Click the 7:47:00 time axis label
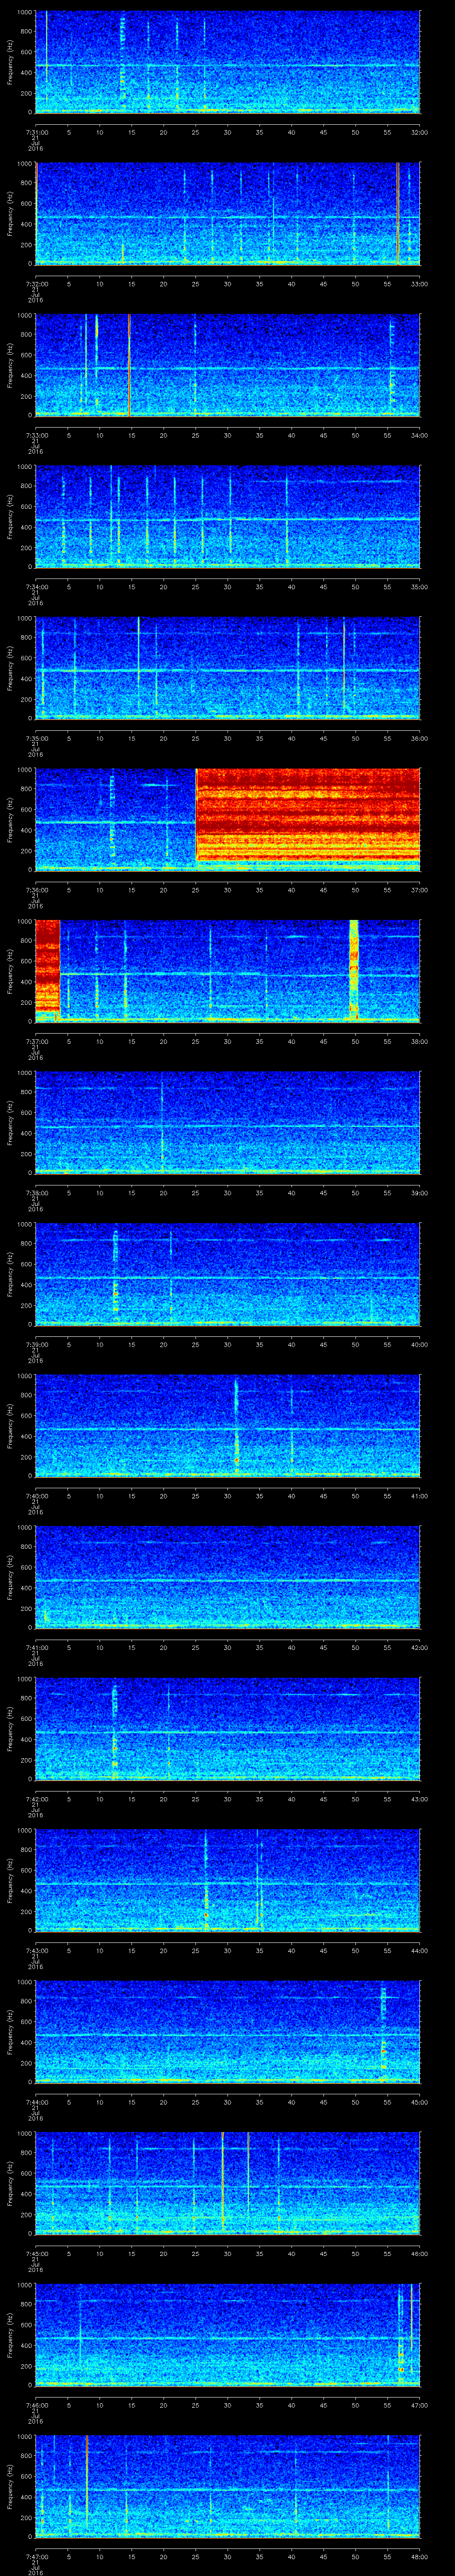455x2576 pixels. pyautogui.click(x=36, y=2556)
